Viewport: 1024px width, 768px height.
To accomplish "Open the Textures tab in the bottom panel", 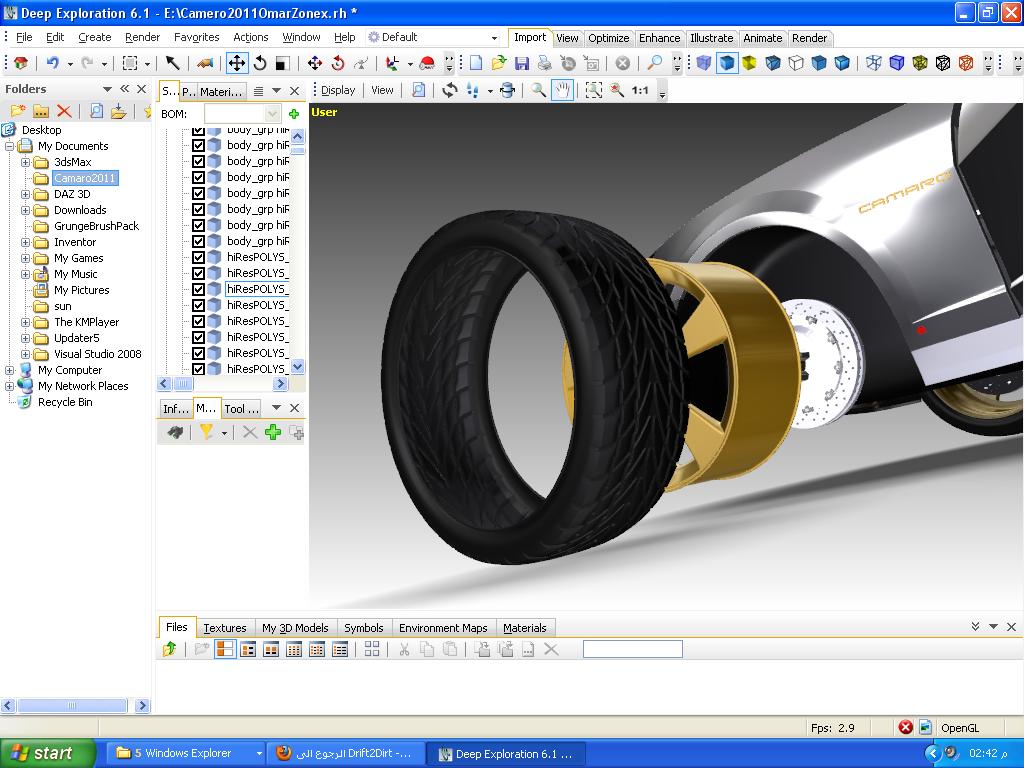I will click(x=225, y=628).
